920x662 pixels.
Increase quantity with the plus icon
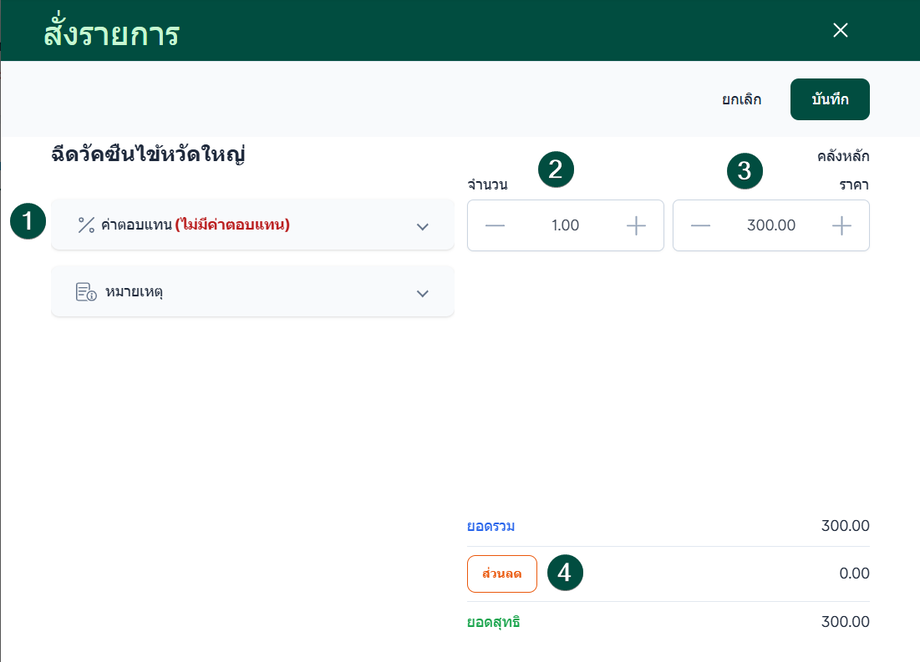click(636, 225)
